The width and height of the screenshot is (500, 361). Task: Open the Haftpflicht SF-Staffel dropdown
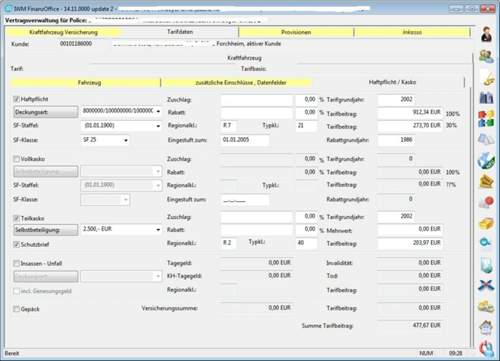click(158, 126)
